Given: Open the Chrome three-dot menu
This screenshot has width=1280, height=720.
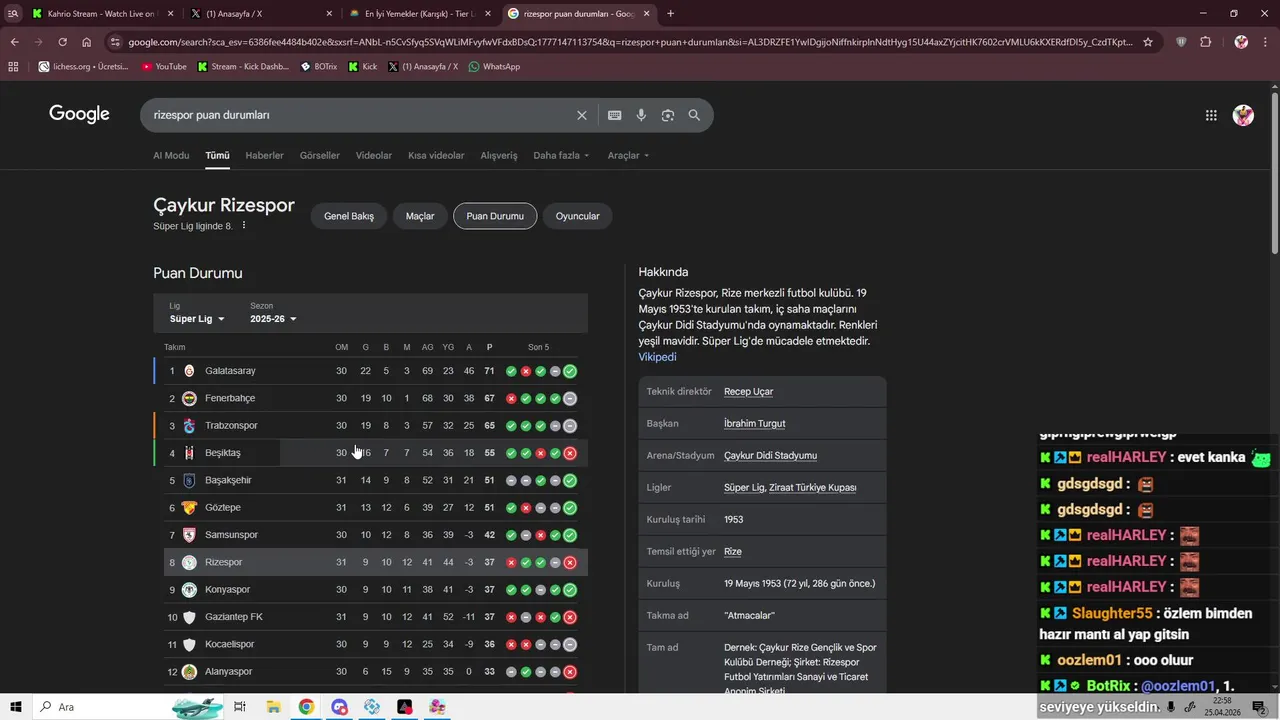Looking at the screenshot, I should click(1266, 42).
